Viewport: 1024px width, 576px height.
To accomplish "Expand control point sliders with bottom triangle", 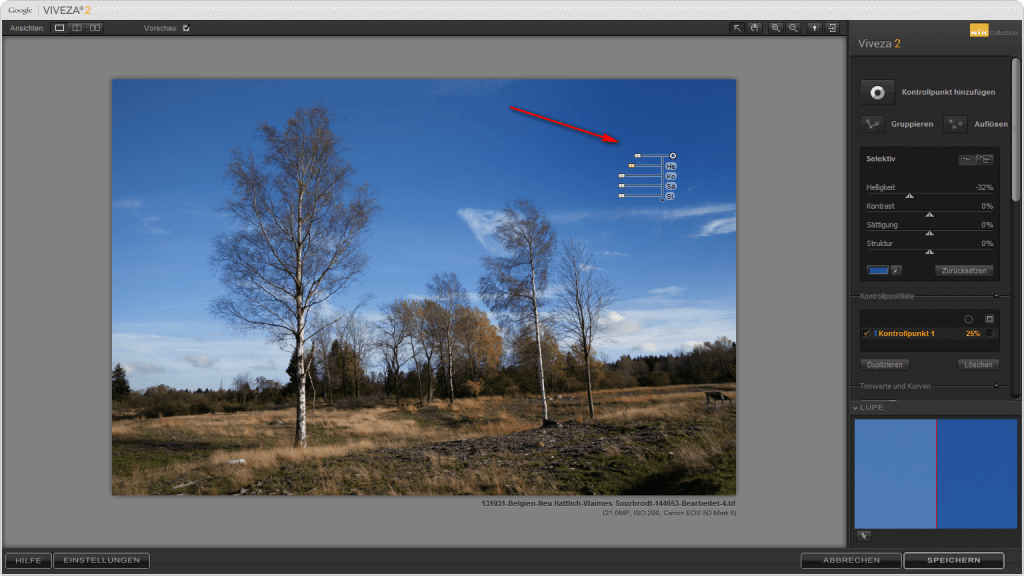I will [x=662, y=201].
